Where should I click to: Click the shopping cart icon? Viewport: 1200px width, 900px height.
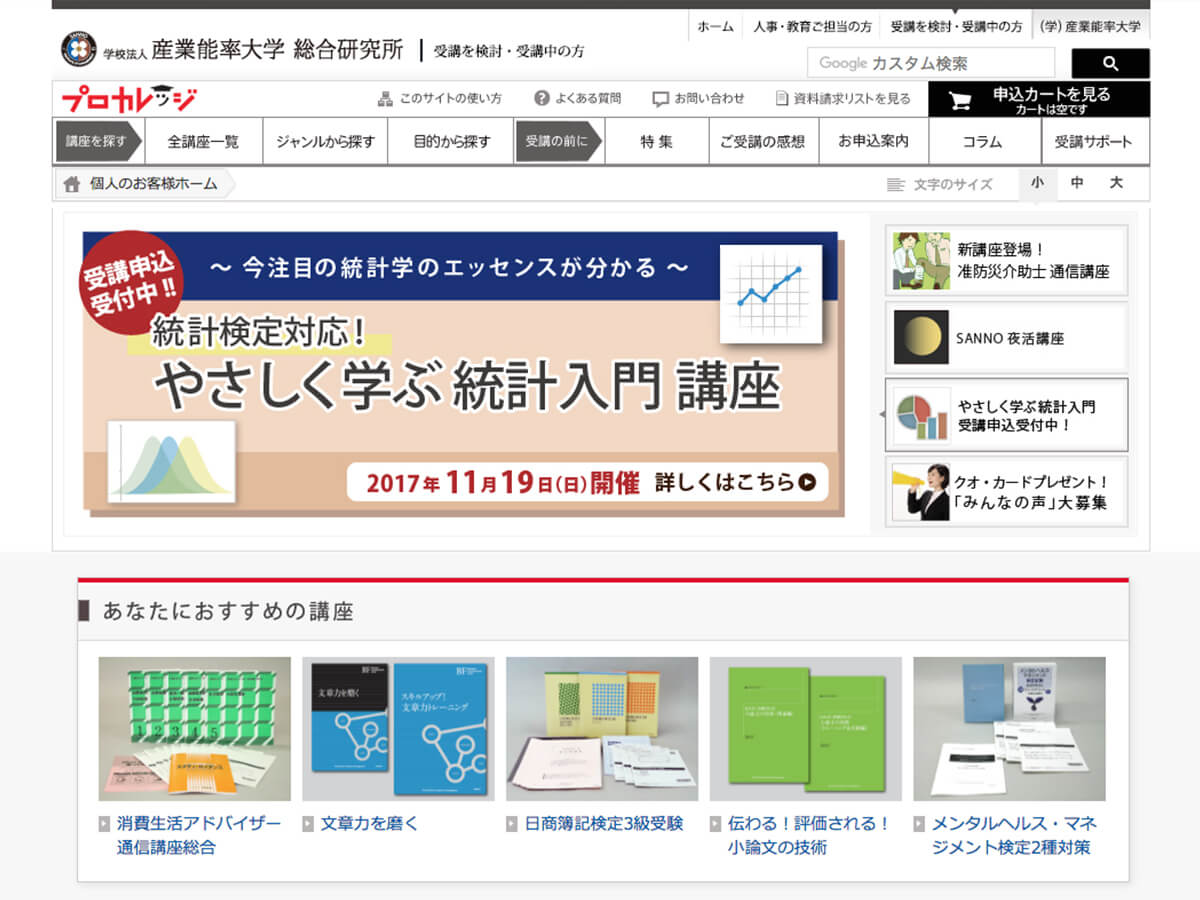coord(960,100)
